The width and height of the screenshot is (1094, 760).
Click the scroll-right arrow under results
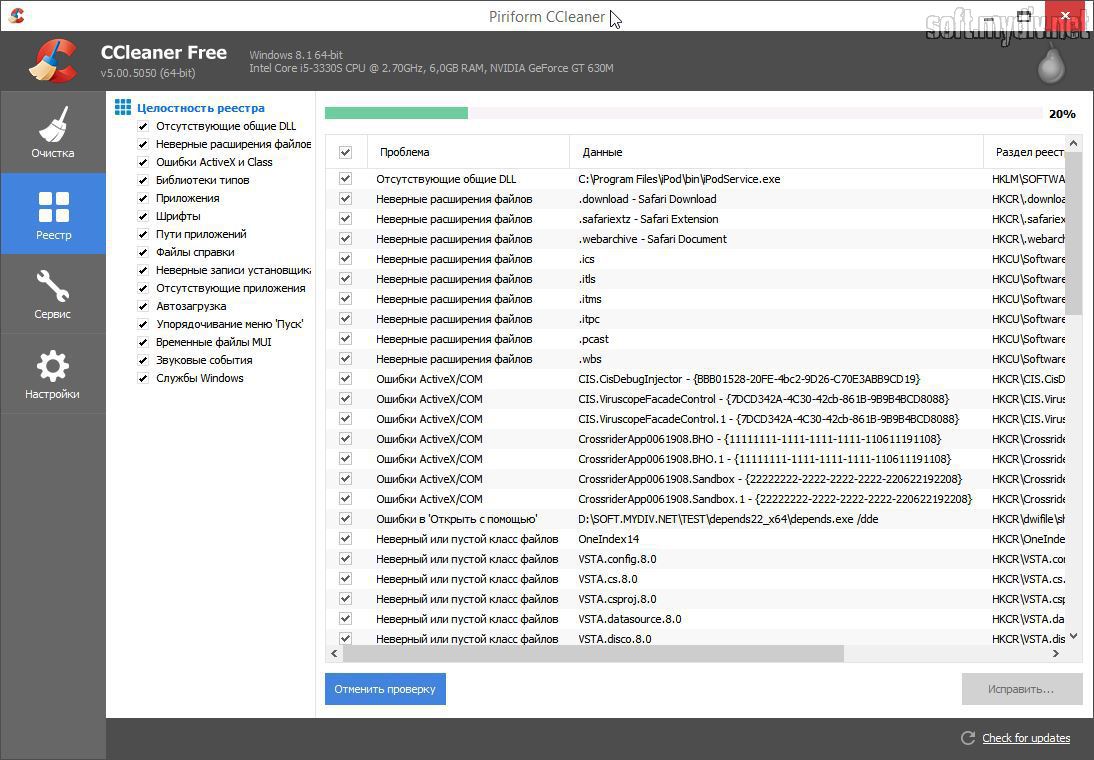click(1056, 653)
